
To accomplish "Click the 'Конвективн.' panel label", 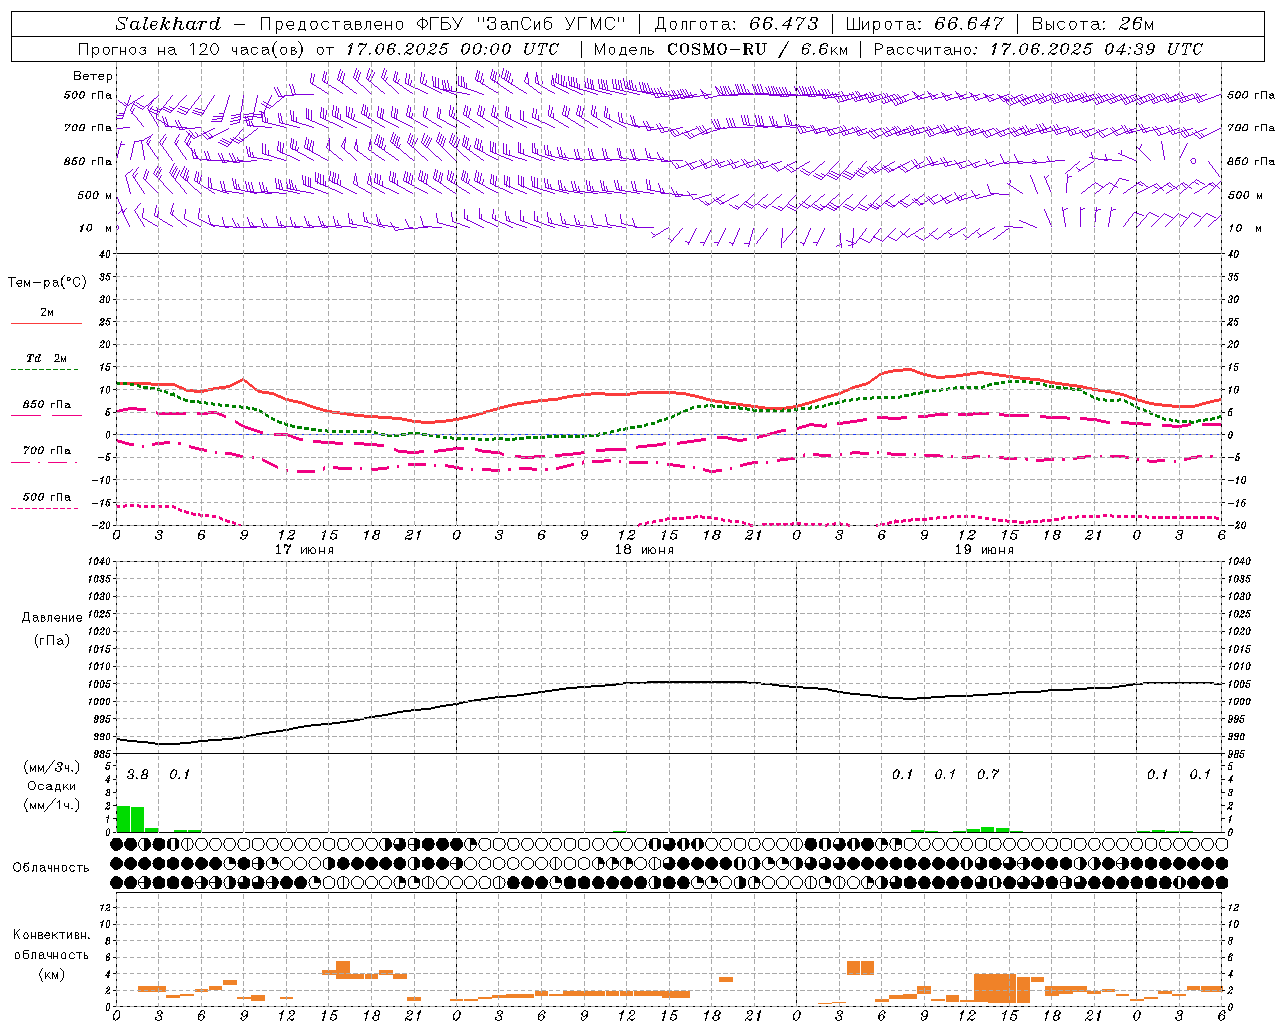I will tap(52, 935).
